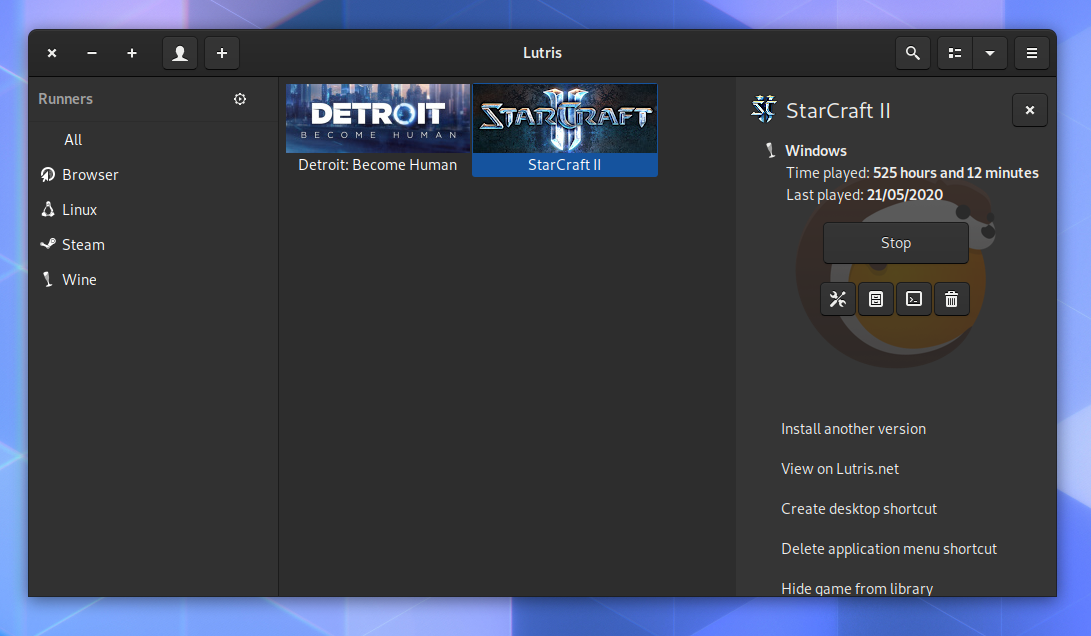Viewport: 1091px width, 636px height.
Task: Open Runners settings gear
Action: click(240, 99)
